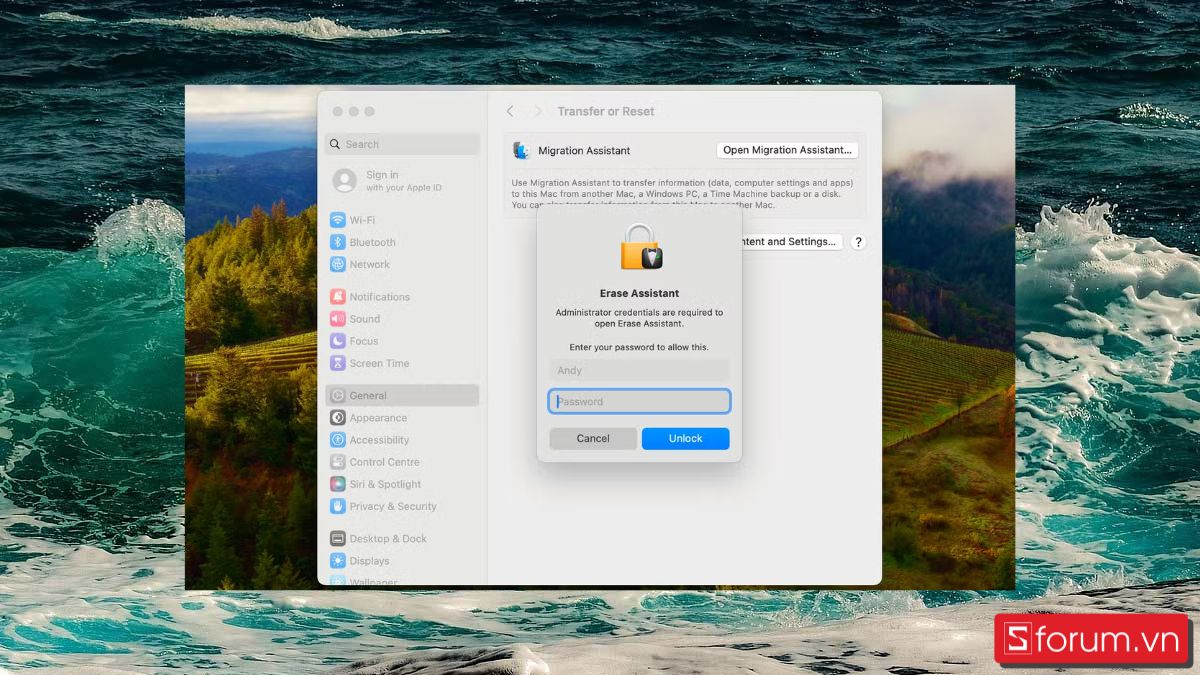The image size is (1200, 675).
Task: Open Siri & Spotlight settings
Action: pyautogui.click(x=340, y=484)
